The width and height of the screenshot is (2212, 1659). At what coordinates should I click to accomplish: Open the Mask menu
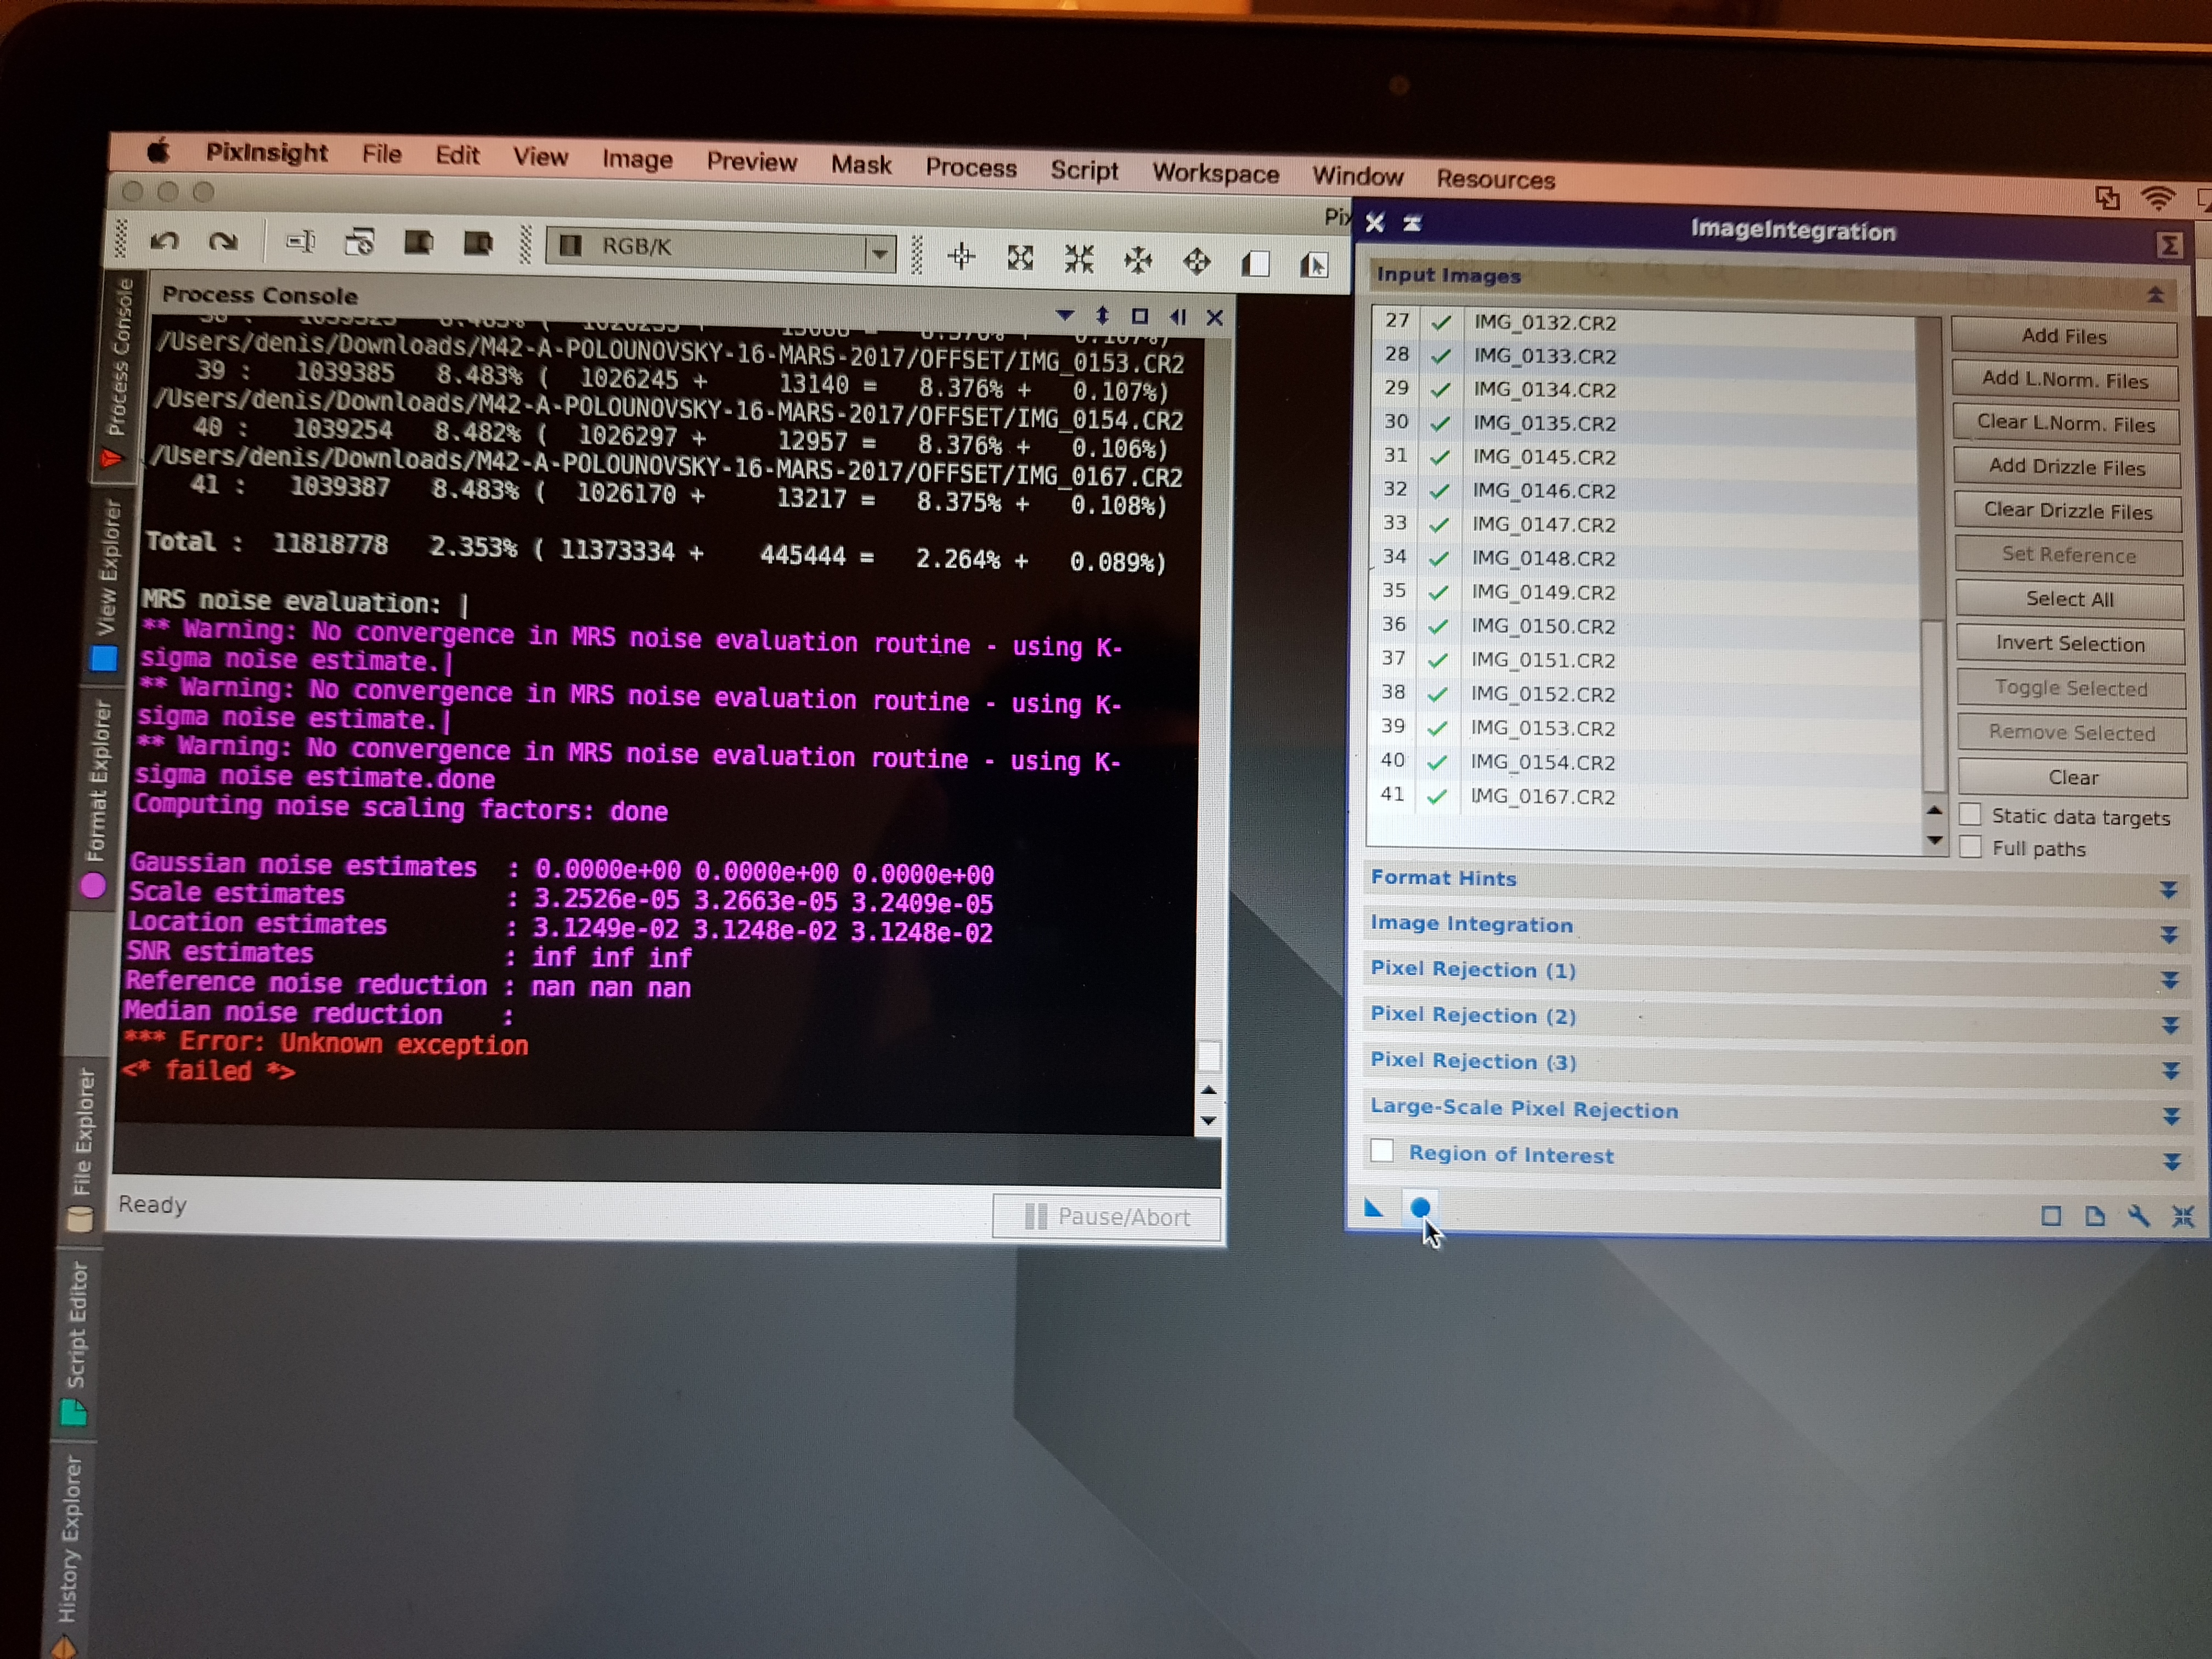point(861,164)
